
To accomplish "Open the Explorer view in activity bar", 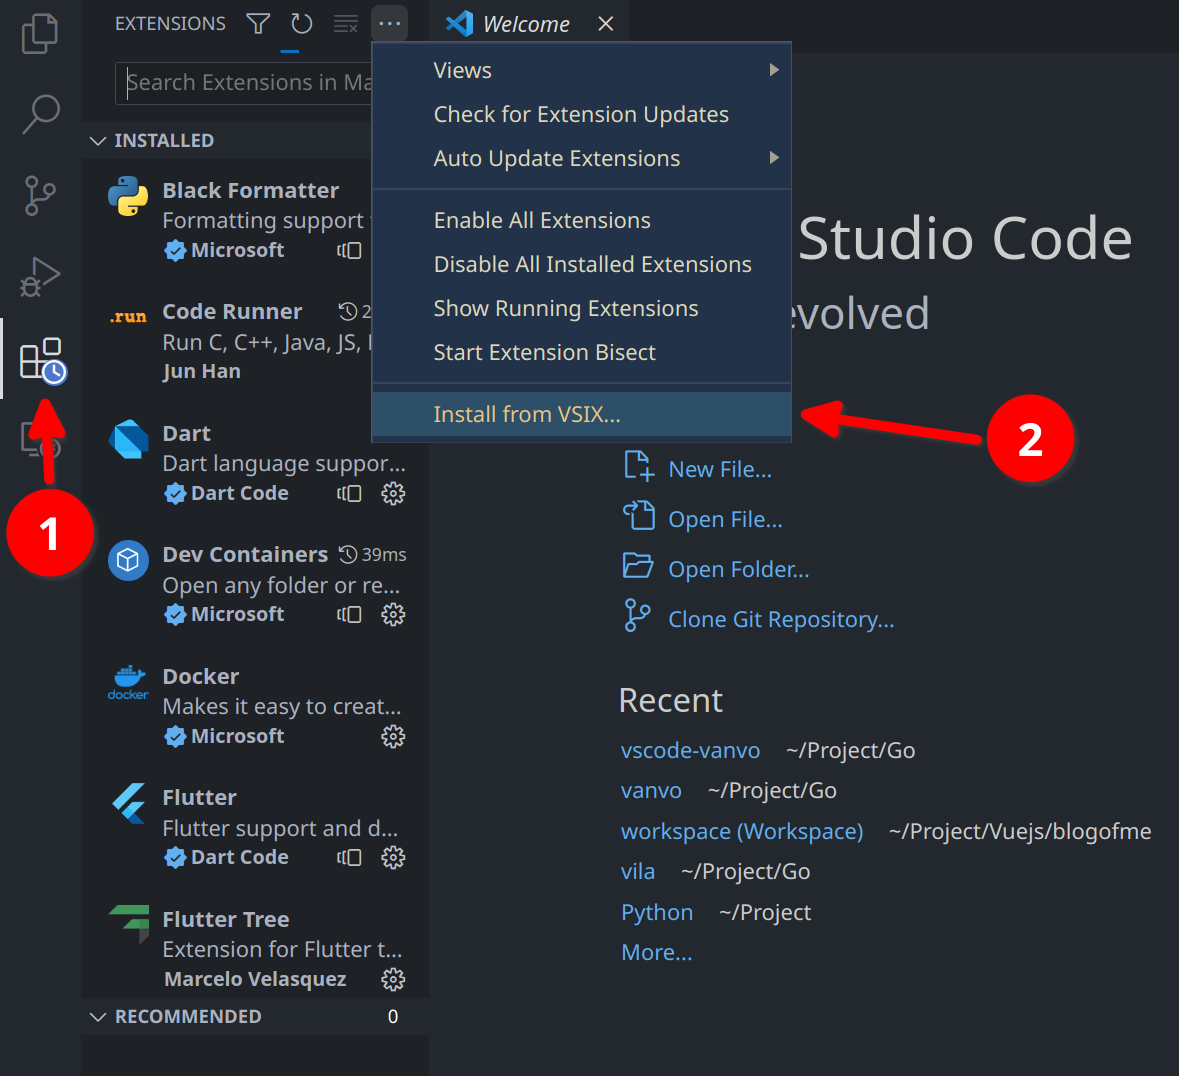I will (x=40, y=33).
